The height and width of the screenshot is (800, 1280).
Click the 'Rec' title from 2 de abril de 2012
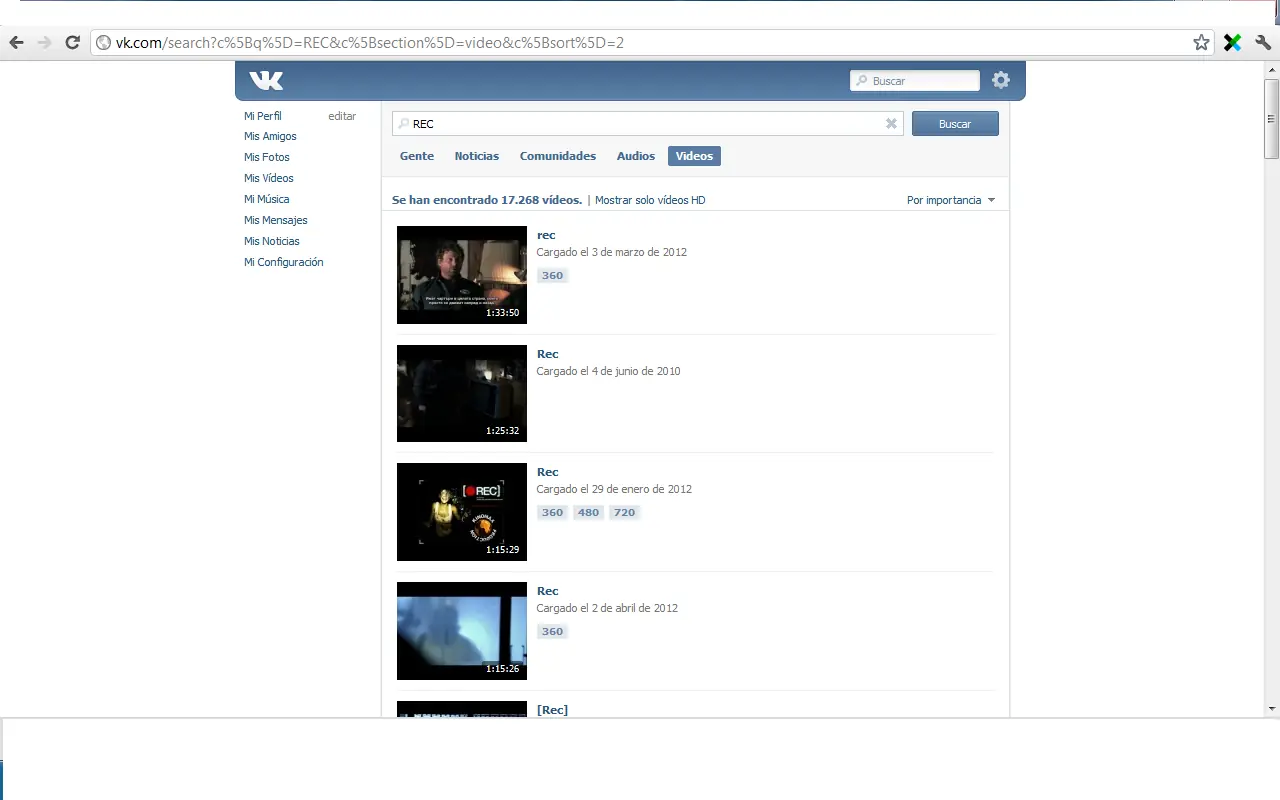click(548, 591)
